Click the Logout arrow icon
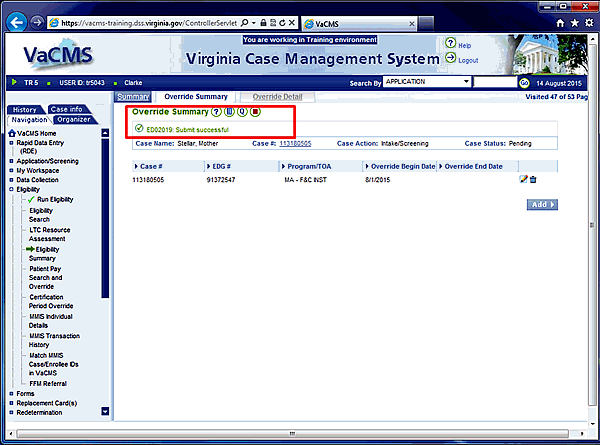This screenshot has height=445, width=600. point(451,59)
